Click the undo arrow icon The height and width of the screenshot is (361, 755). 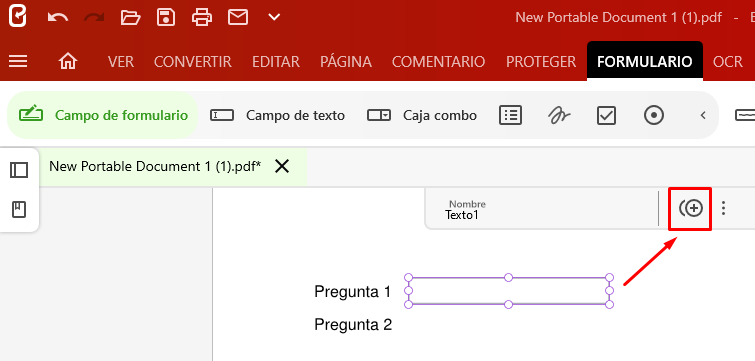pyautogui.click(x=58, y=18)
